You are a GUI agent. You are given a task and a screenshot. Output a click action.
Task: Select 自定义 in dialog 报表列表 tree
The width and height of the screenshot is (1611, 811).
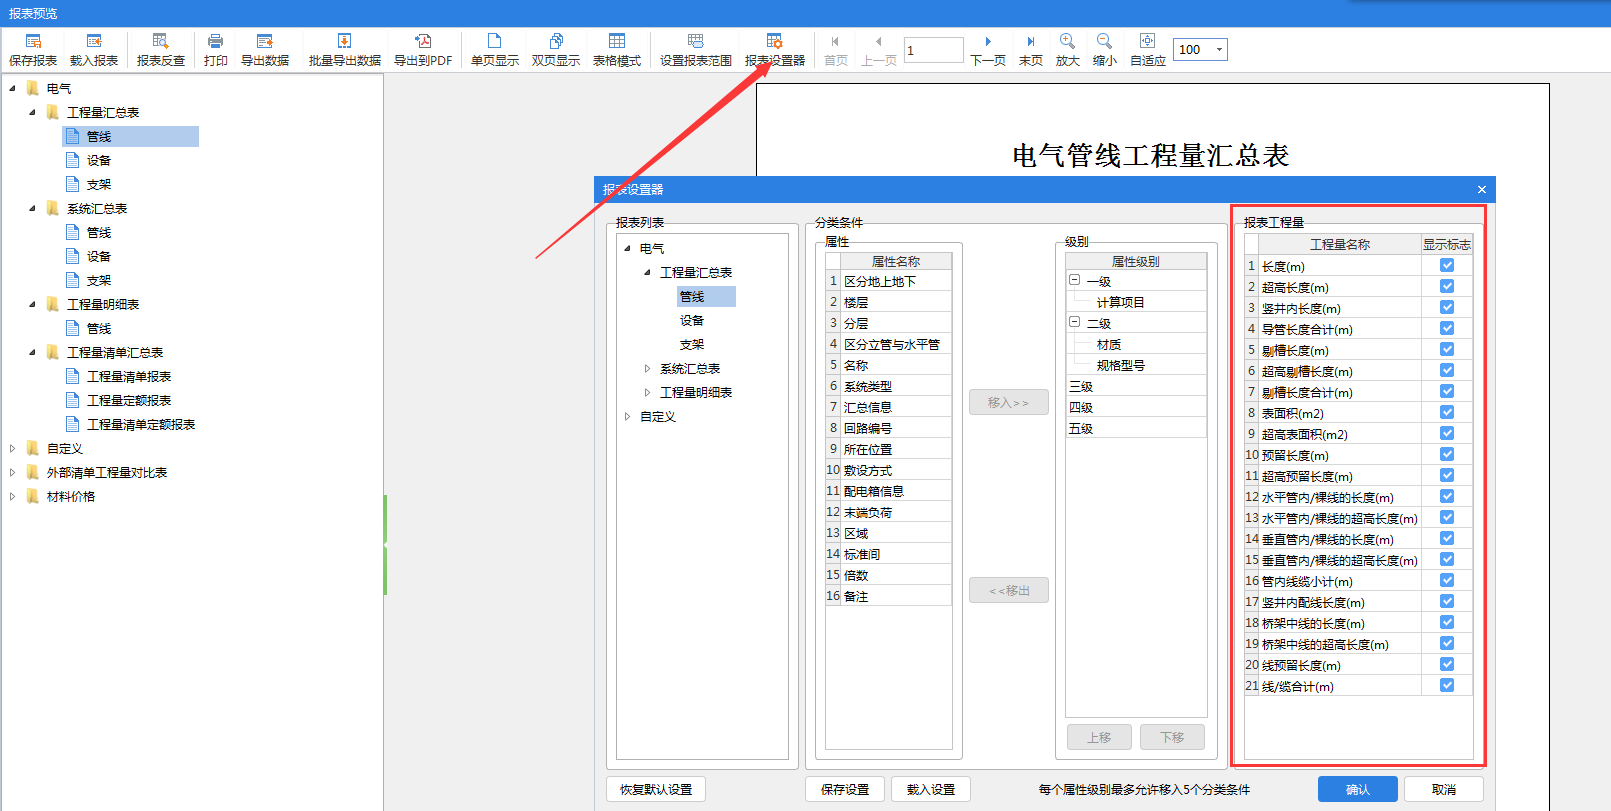658,417
